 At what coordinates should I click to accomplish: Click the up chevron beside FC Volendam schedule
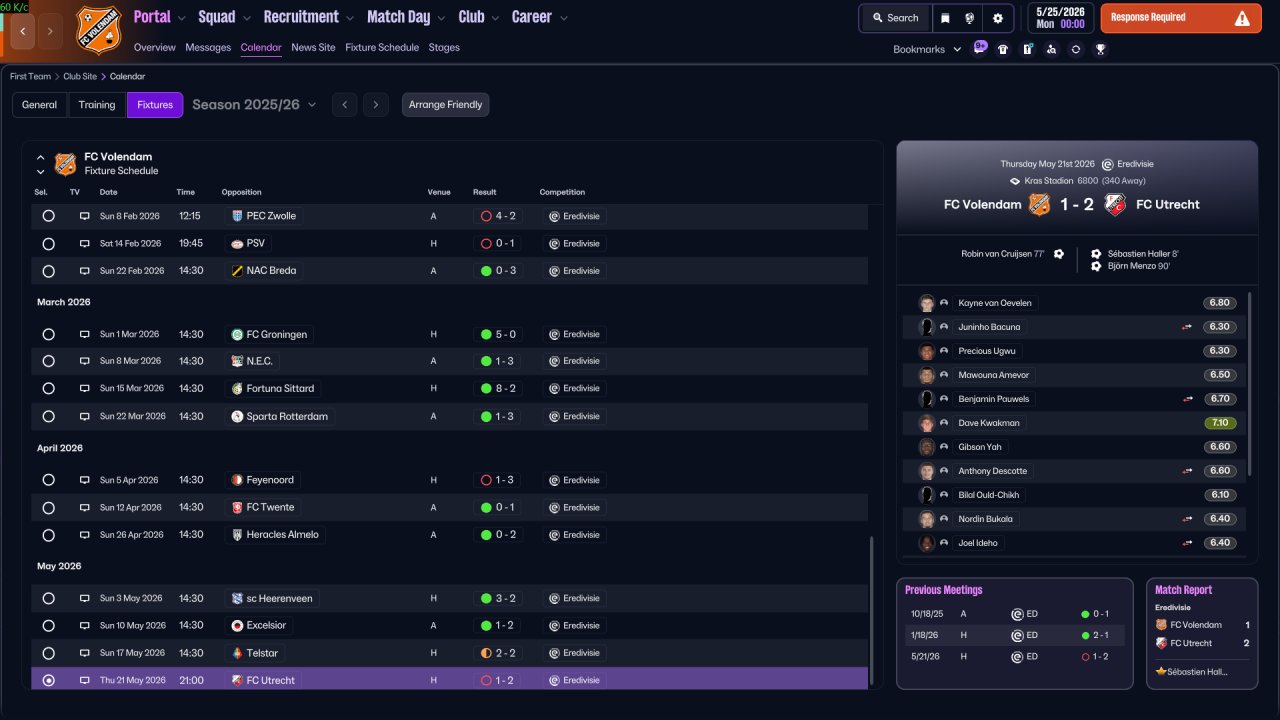41,157
